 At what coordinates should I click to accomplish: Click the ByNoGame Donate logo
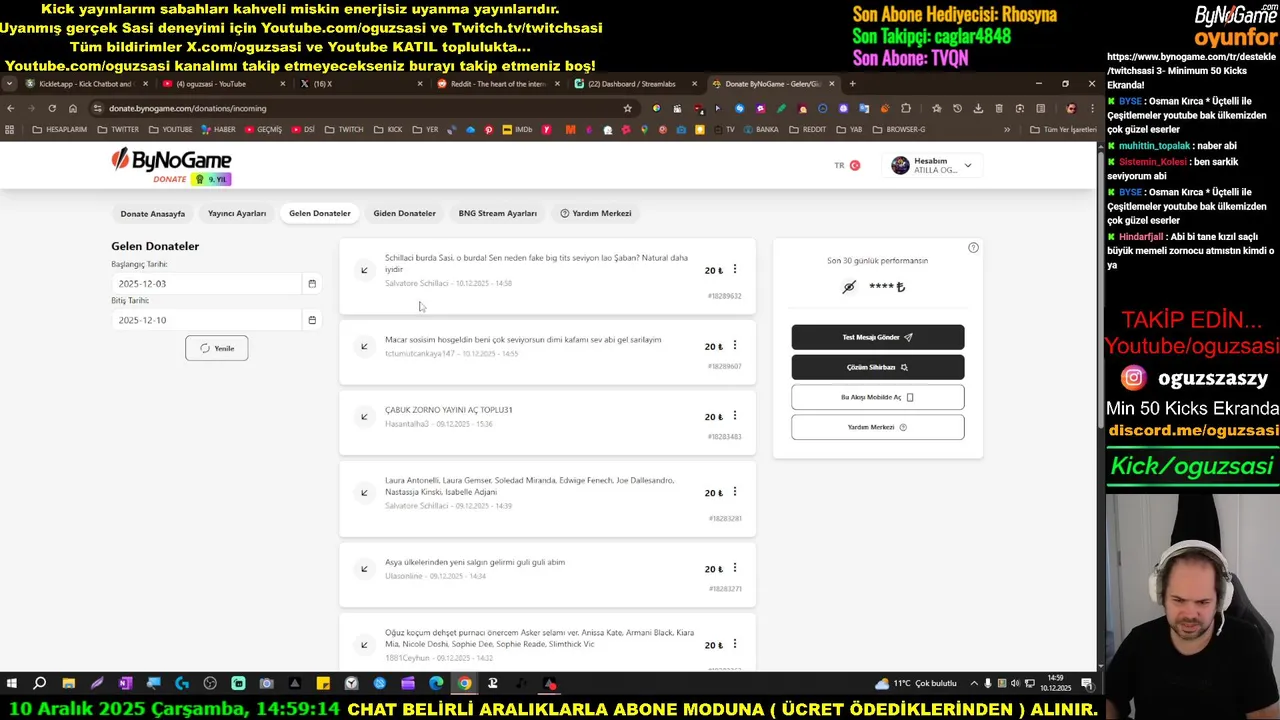[x=171, y=166]
